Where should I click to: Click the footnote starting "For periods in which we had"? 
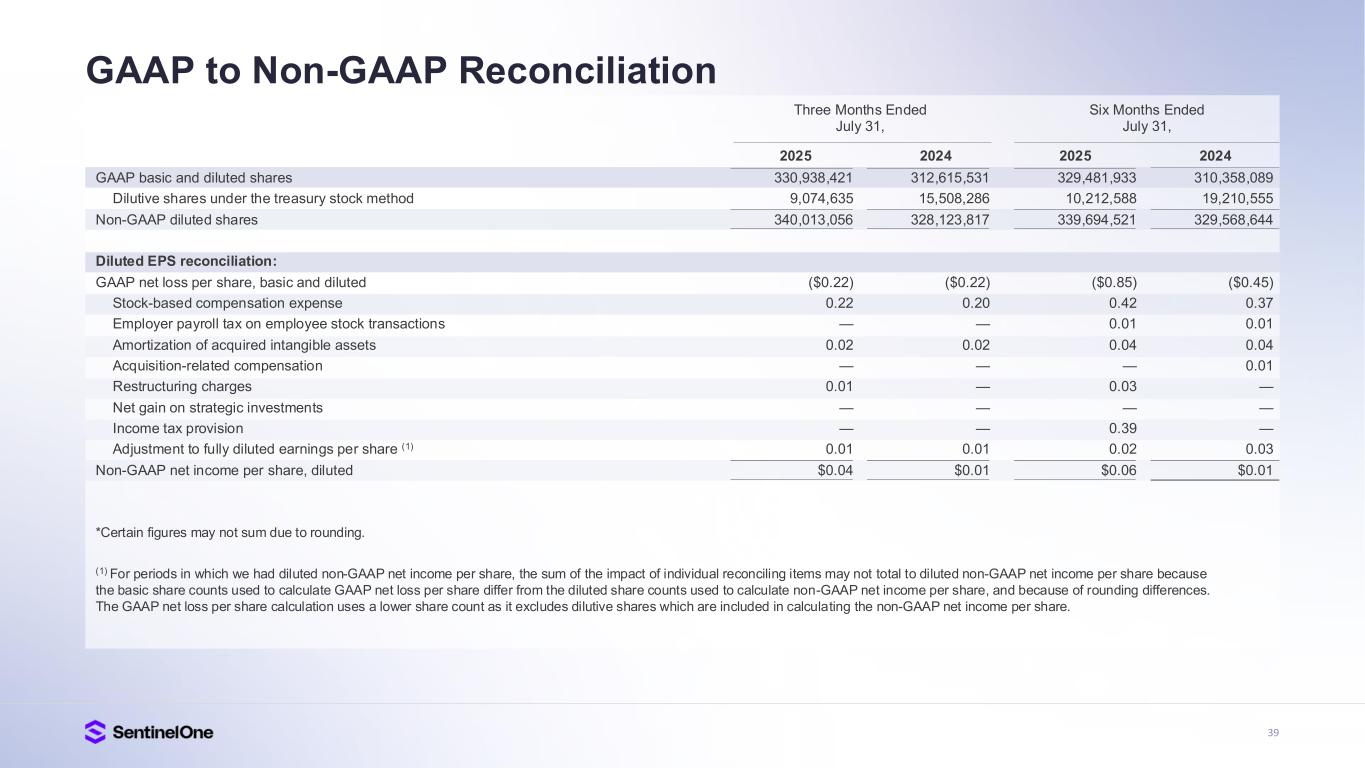coord(652,590)
